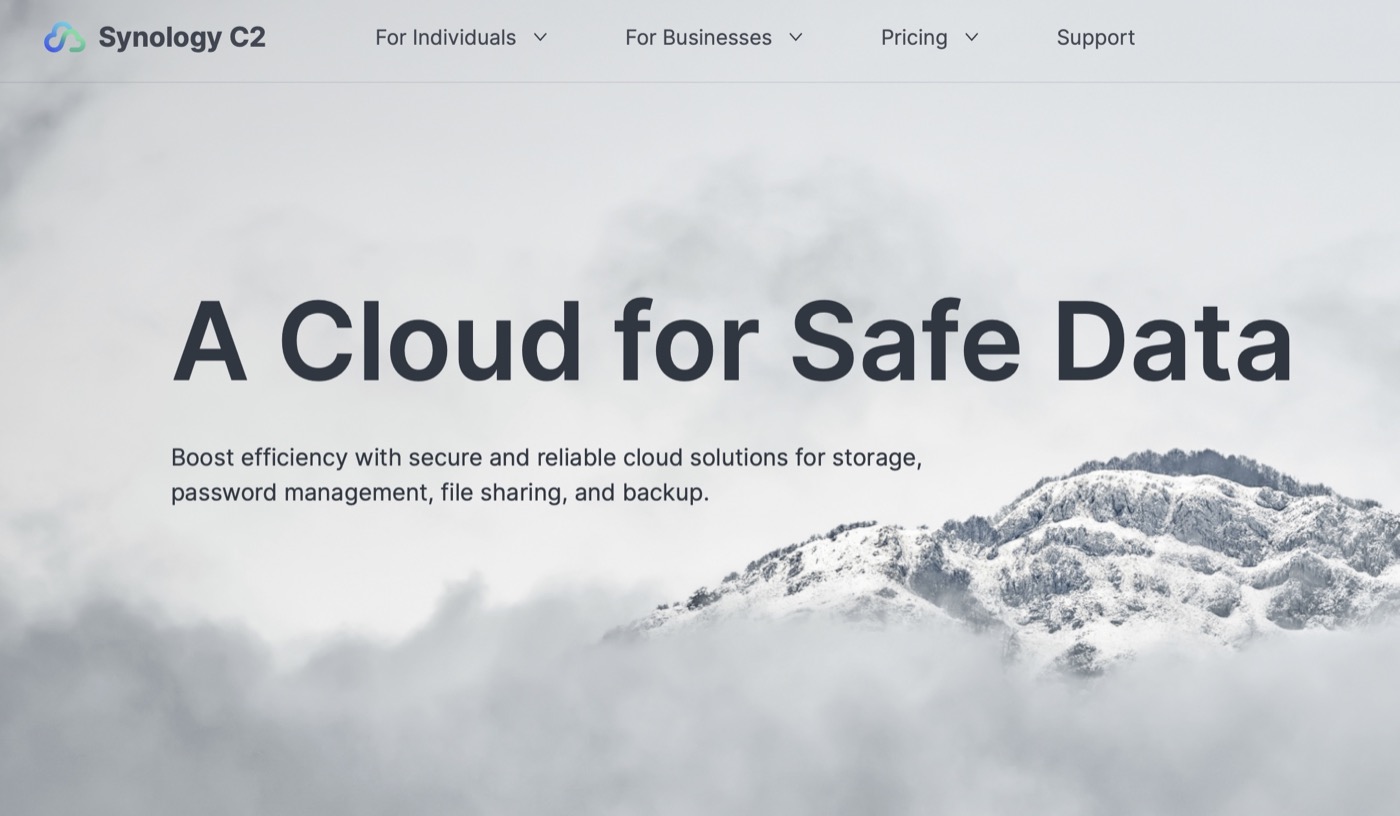Click the Synology C2 cloud logo icon

click(x=64, y=38)
